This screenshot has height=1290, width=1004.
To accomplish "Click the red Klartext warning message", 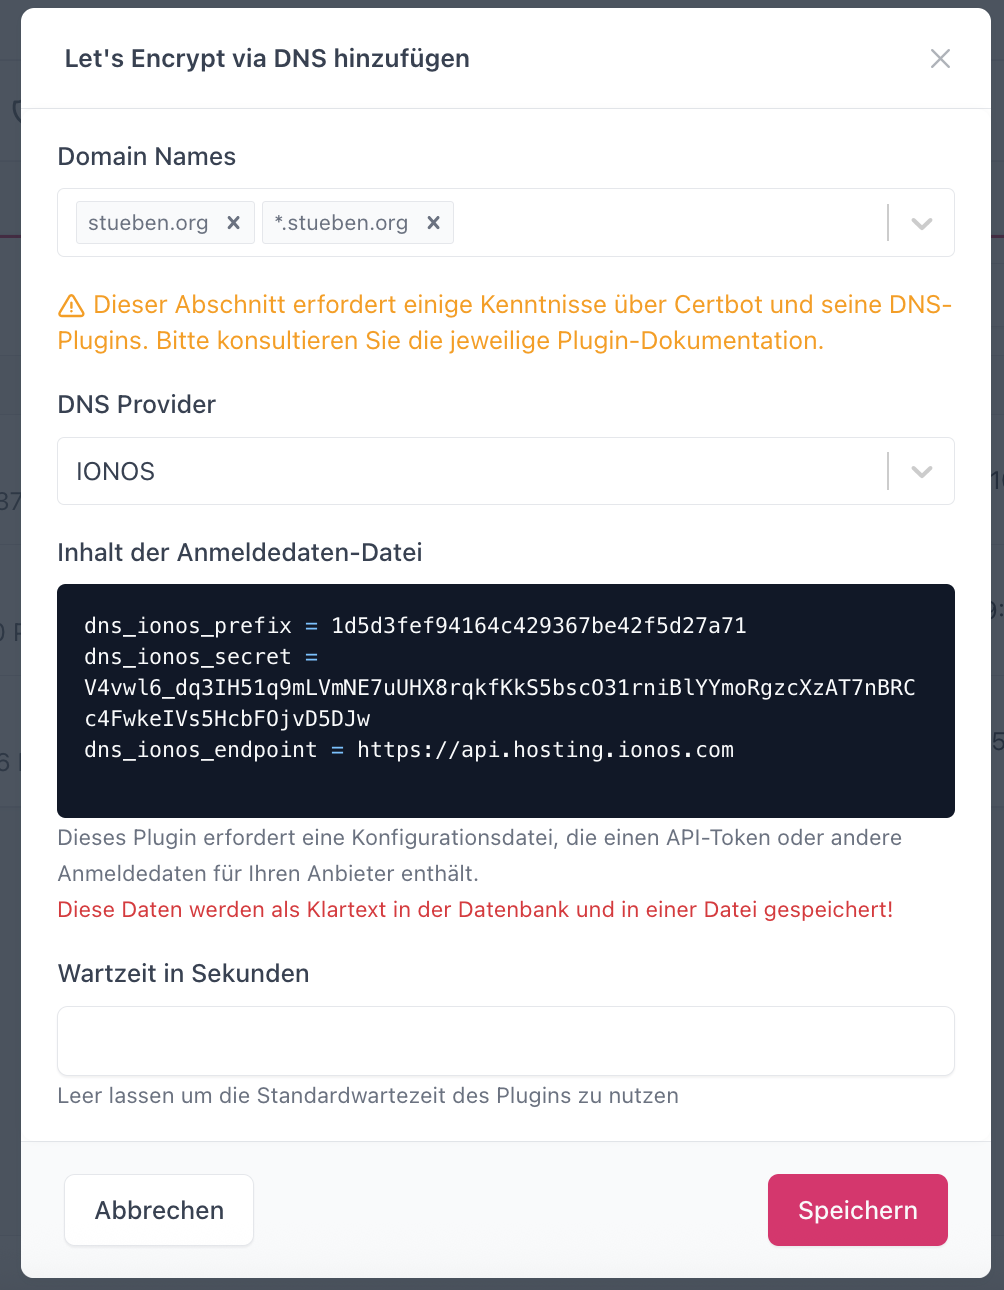I will [x=475, y=910].
